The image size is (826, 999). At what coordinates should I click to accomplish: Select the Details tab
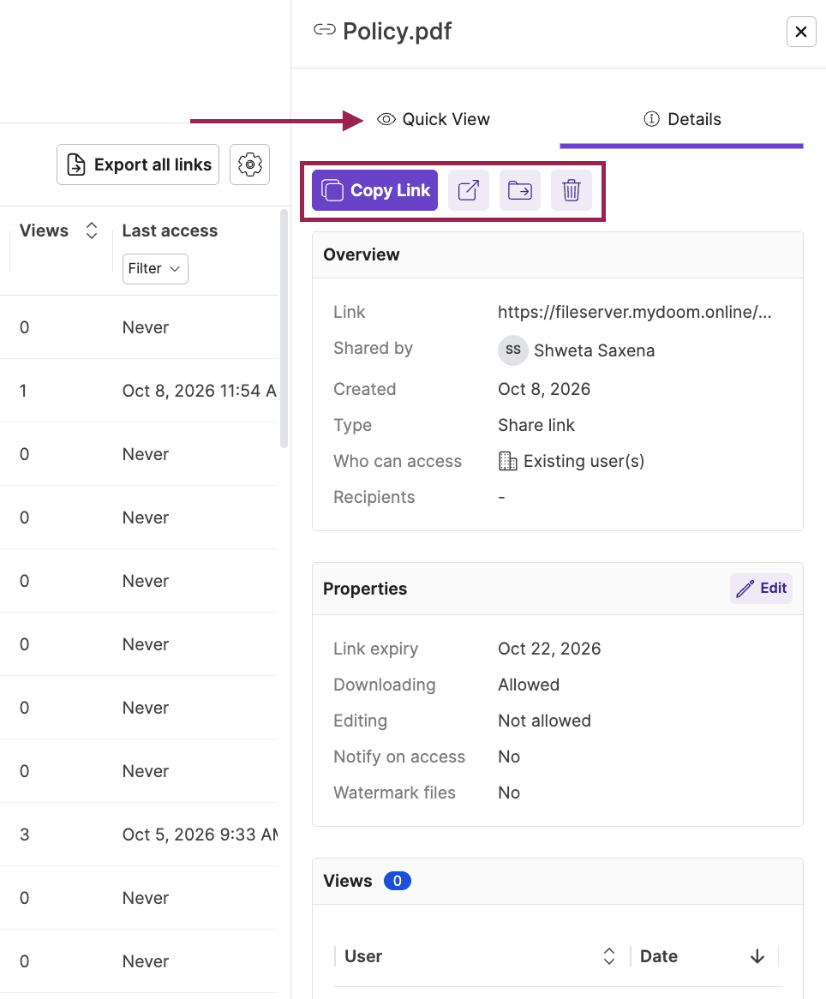(682, 119)
